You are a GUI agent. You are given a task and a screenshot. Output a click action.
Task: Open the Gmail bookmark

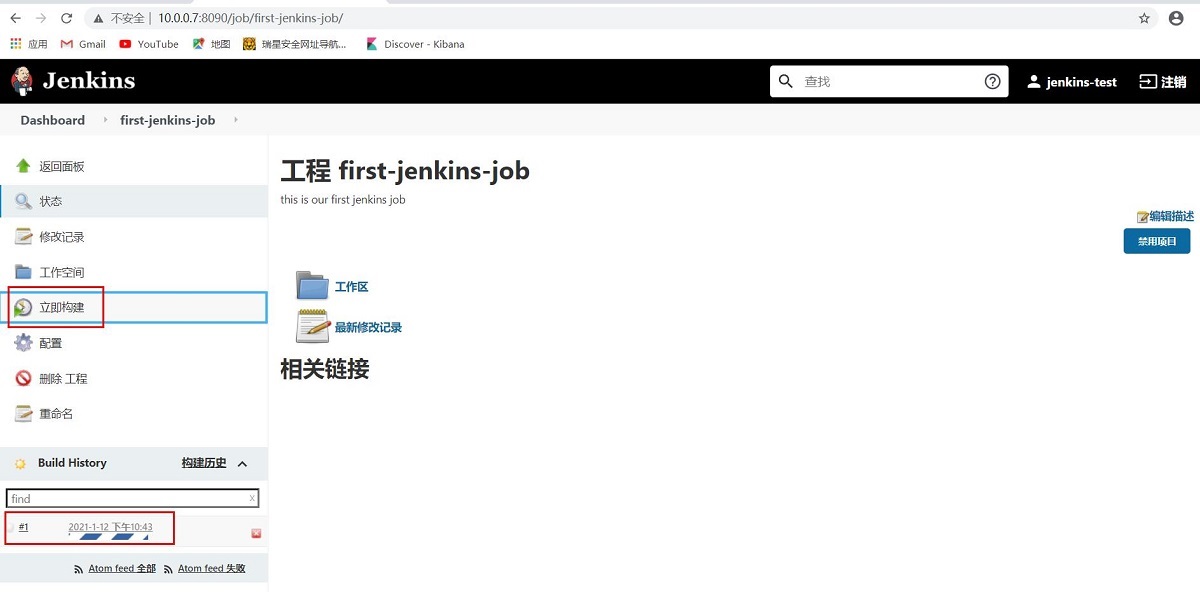click(83, 44)
